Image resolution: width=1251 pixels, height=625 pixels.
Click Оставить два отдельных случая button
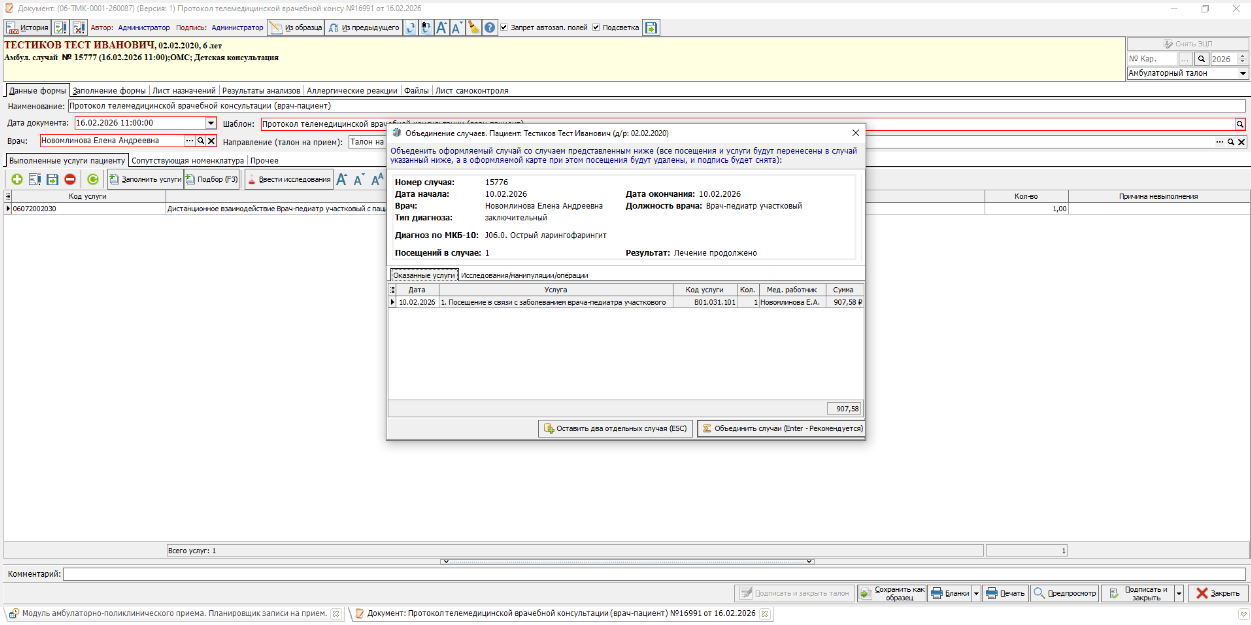point(615,428)
